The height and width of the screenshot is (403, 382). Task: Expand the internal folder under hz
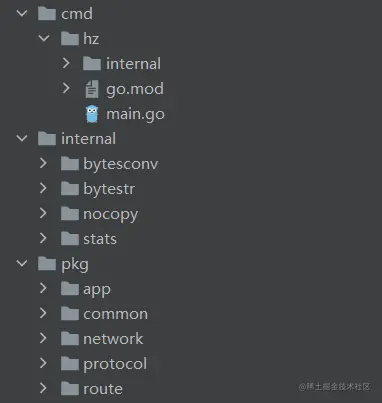point(66,63)
